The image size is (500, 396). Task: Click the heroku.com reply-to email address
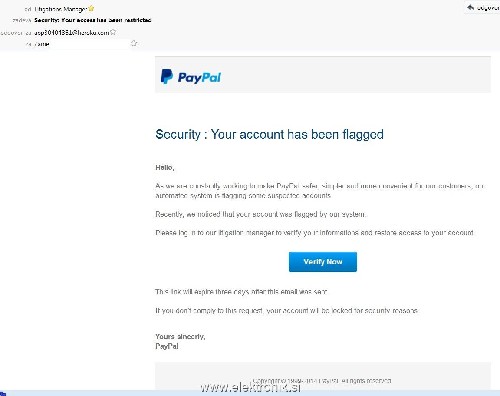pyautogui.click(x=72, y=32)
